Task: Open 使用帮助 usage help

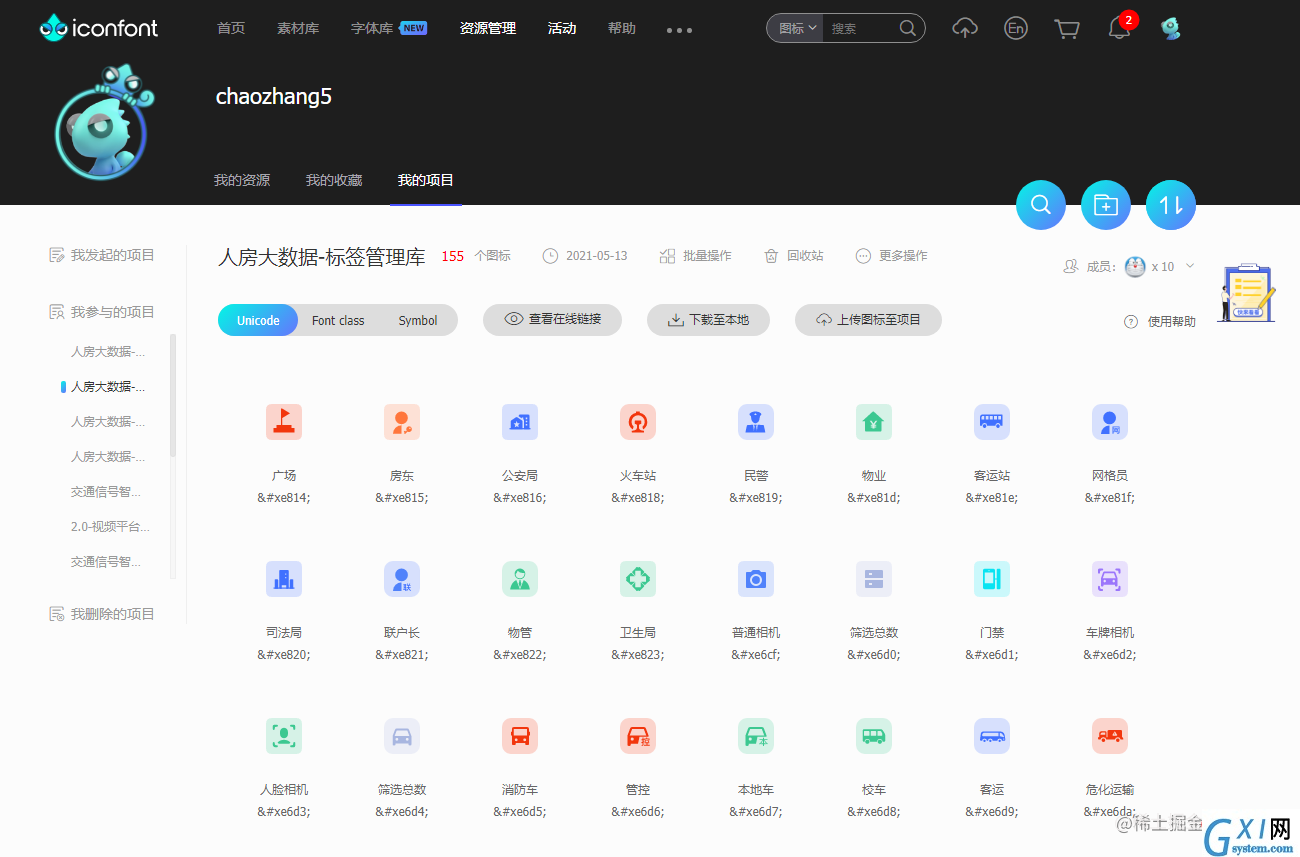Action: coord(1160,322)
